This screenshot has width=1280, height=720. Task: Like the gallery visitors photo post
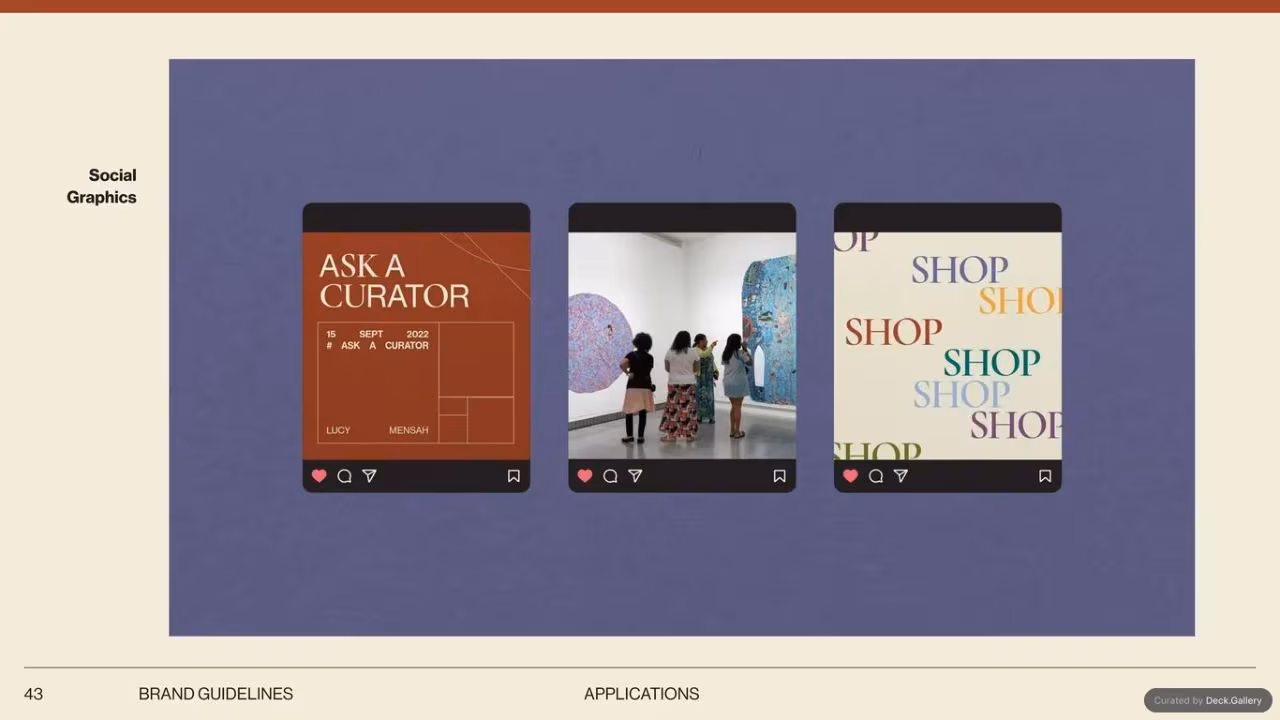tap(585, 476)
